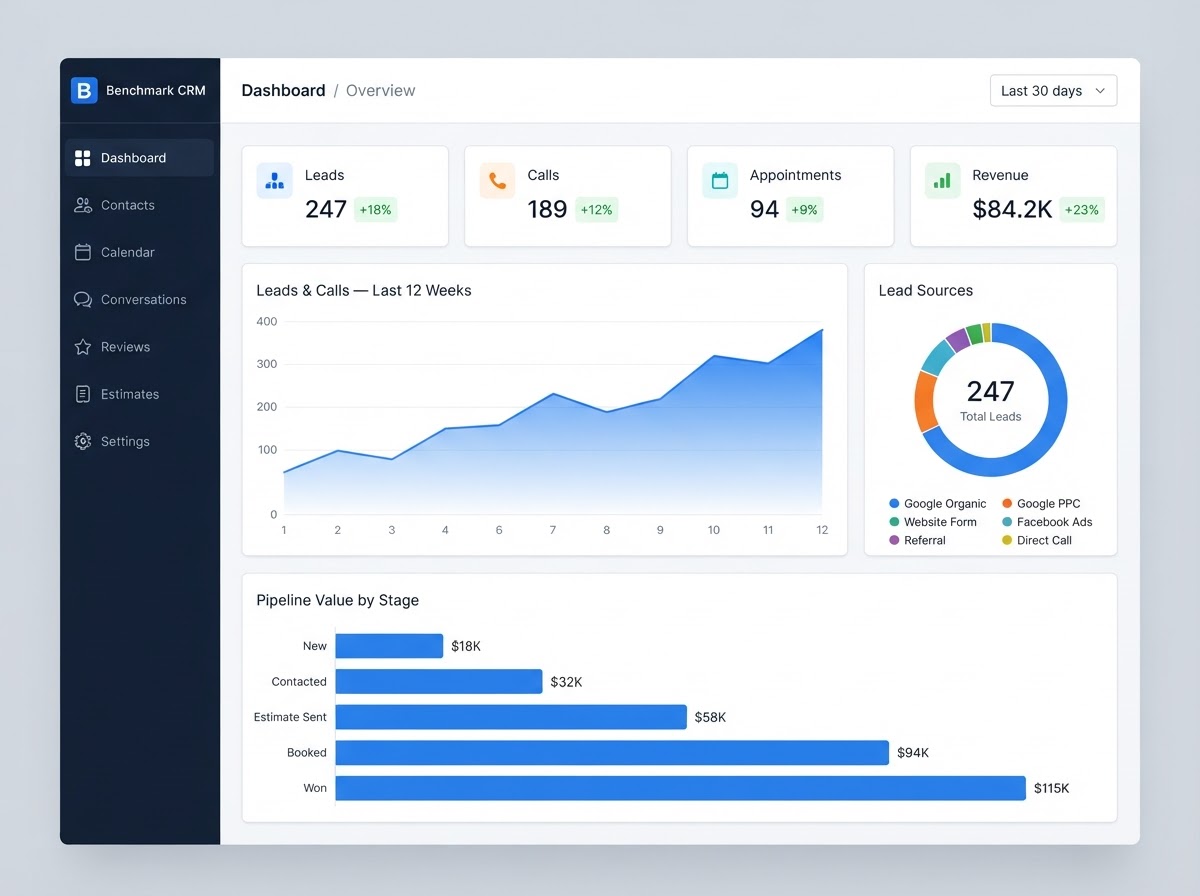Click the Booked stage pipeline bar

(612, 753)
